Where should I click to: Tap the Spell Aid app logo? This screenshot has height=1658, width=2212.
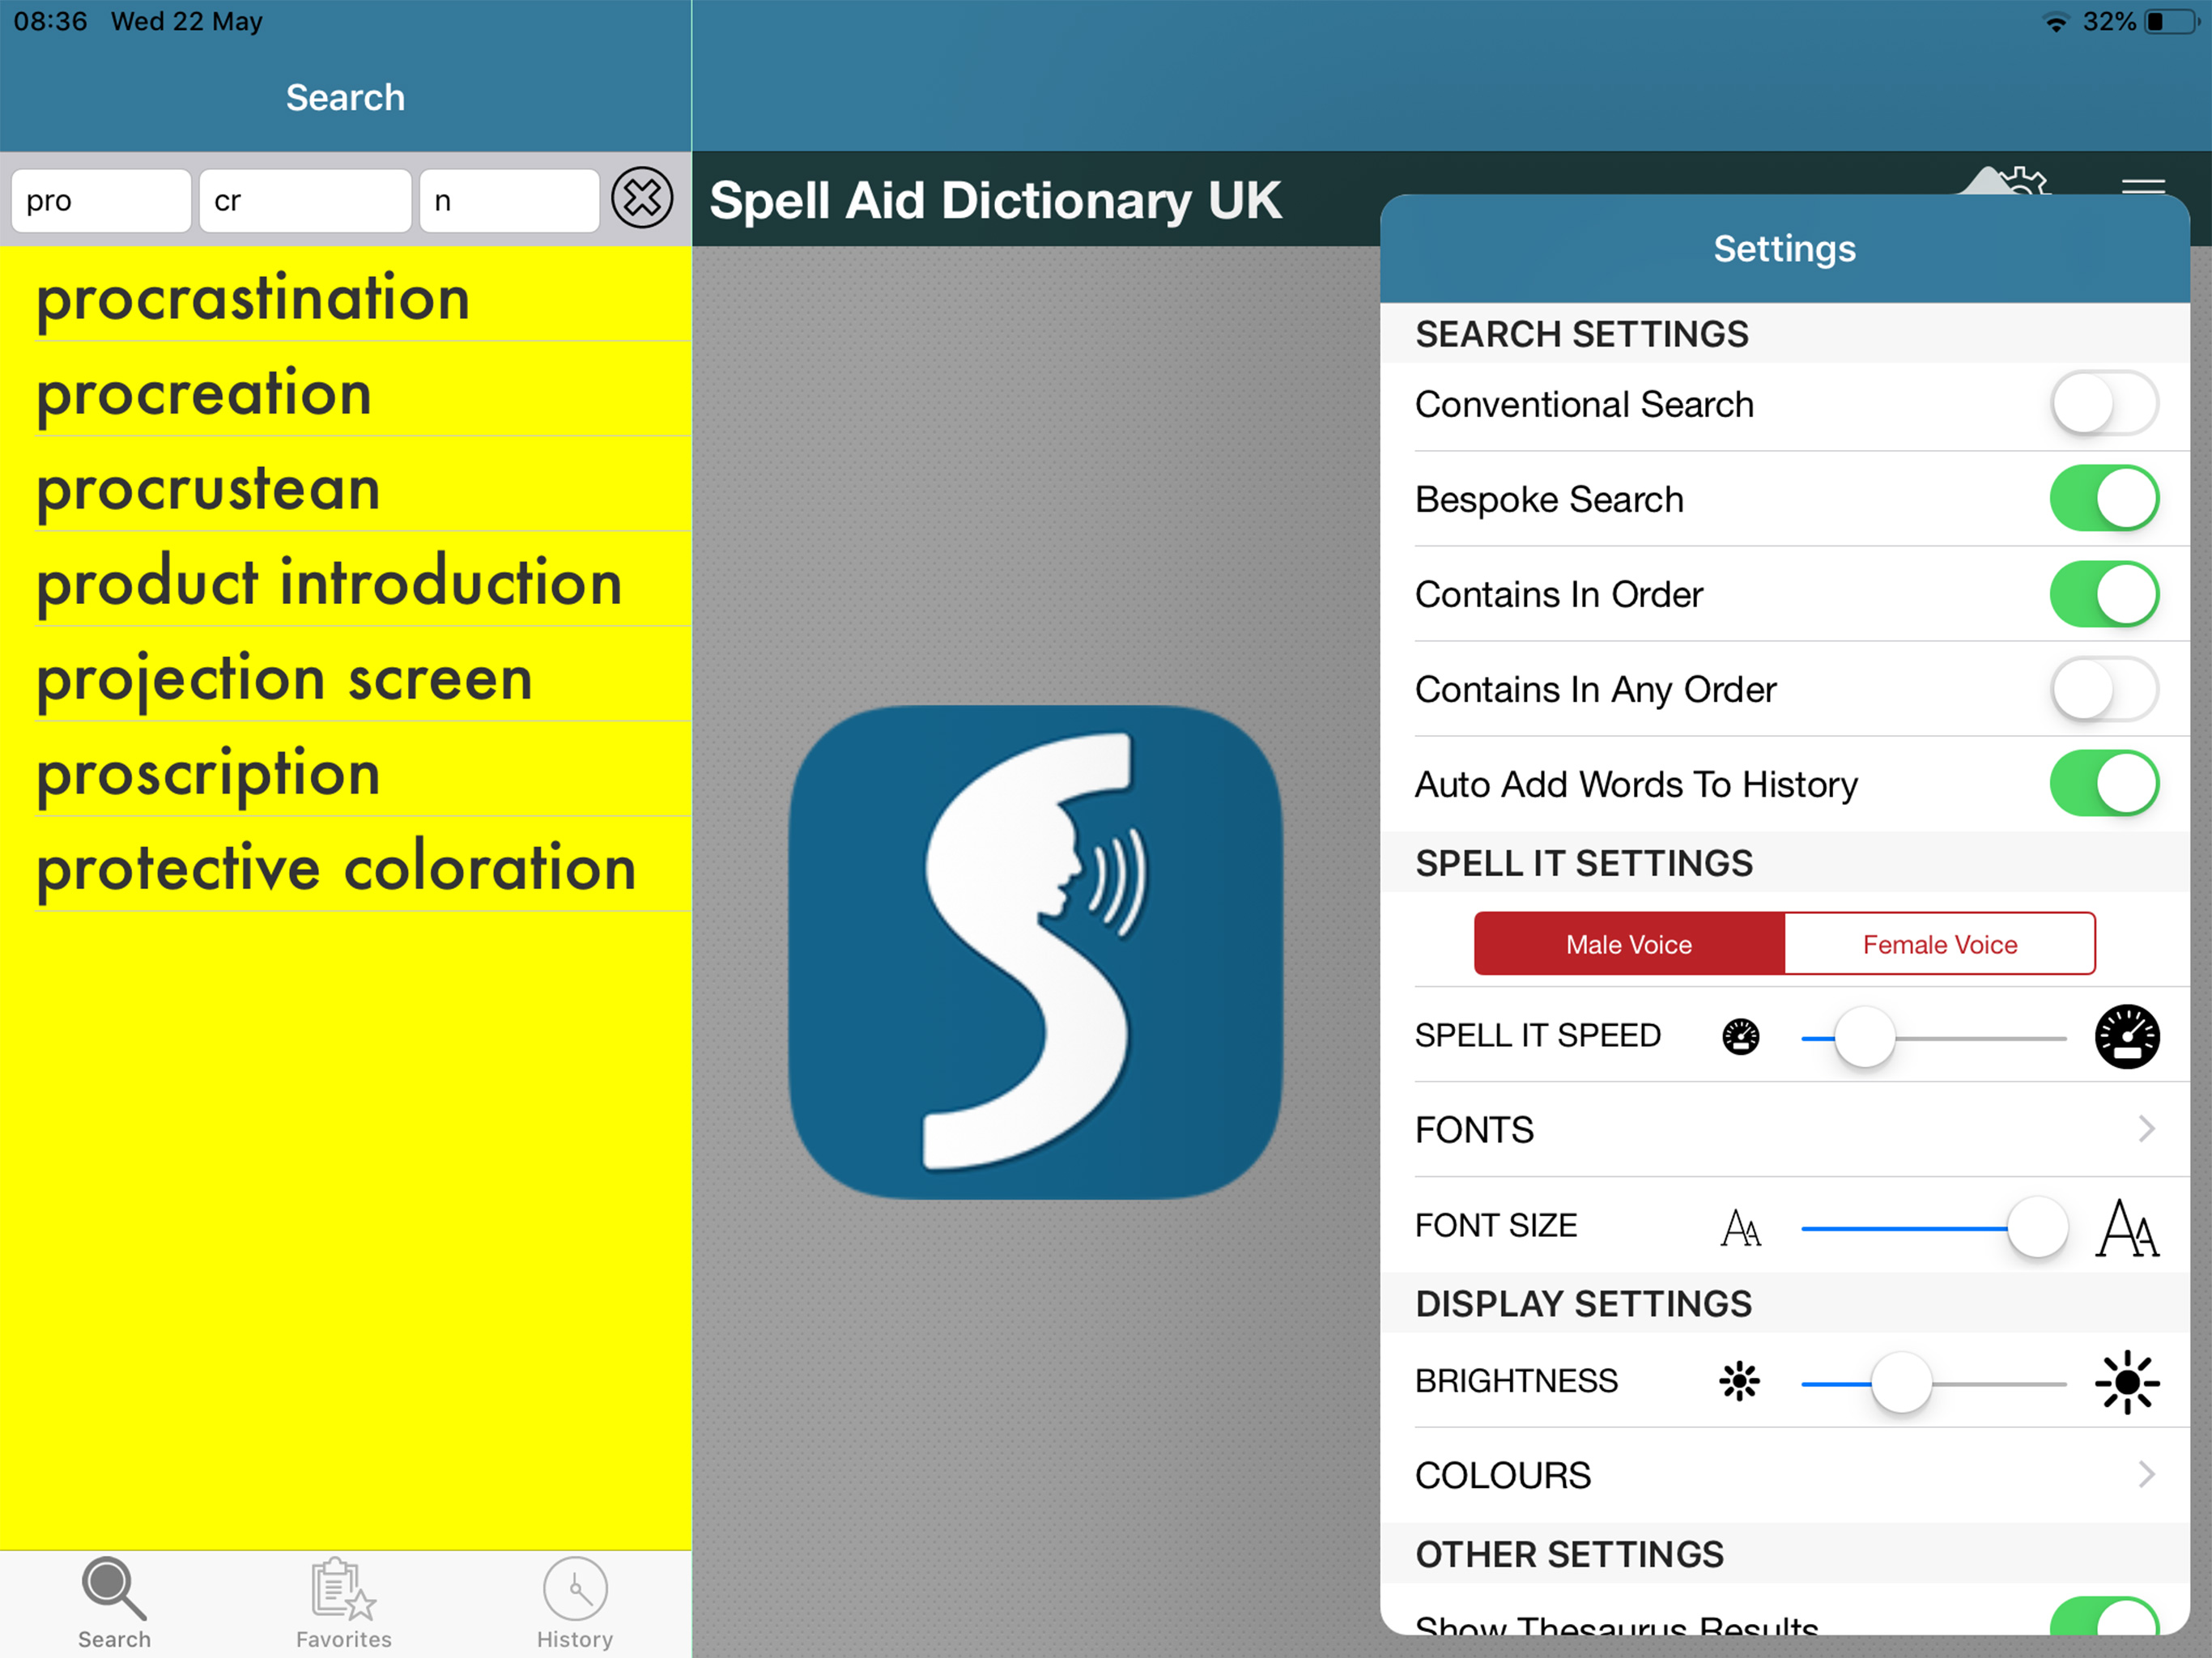(x=1035, y=952)
